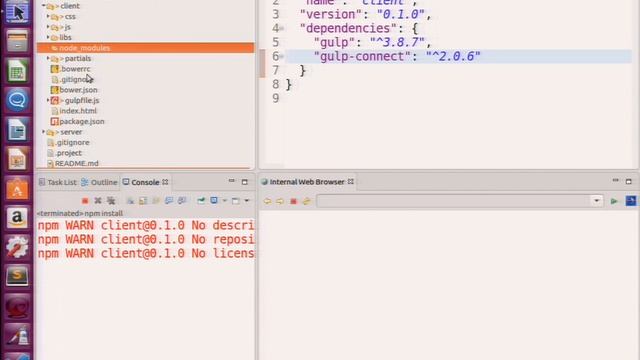Image resolution: width=640 pixels, height=360 pixels.
Task: Refresh the Internal Web Browser page
Action: click(x=306, y=201)
